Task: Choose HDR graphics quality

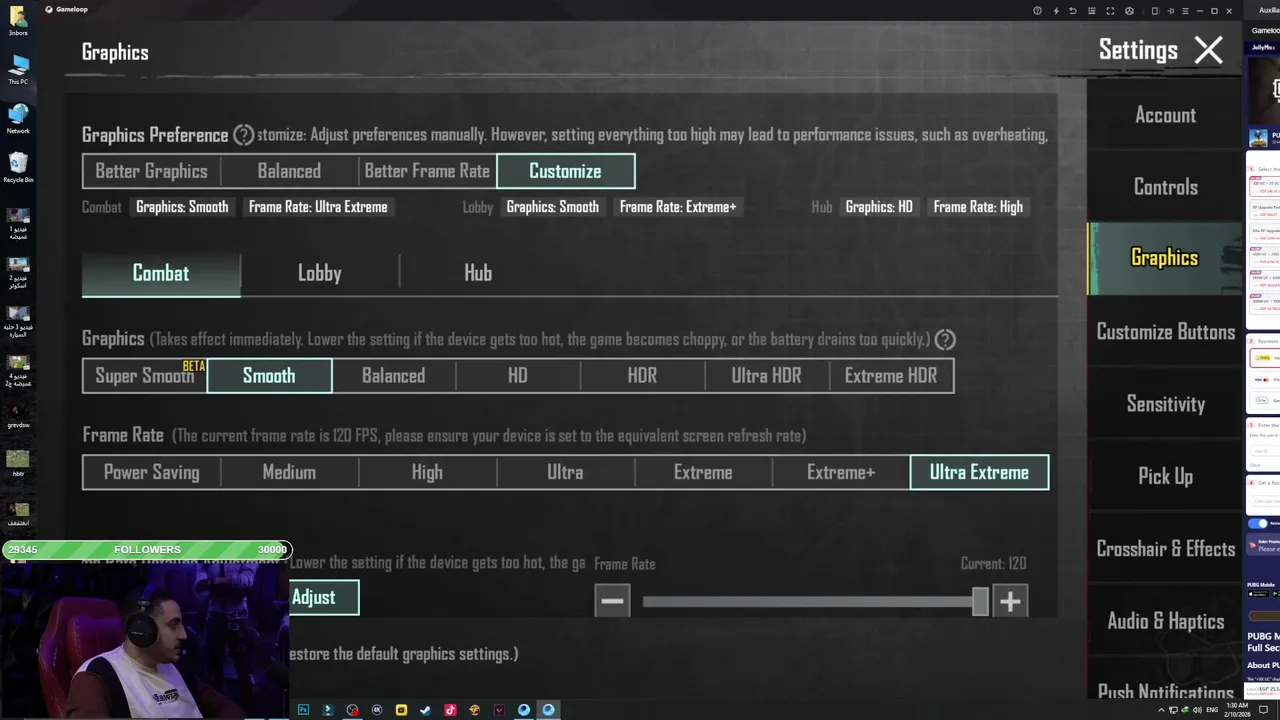Action: (642, 376)
